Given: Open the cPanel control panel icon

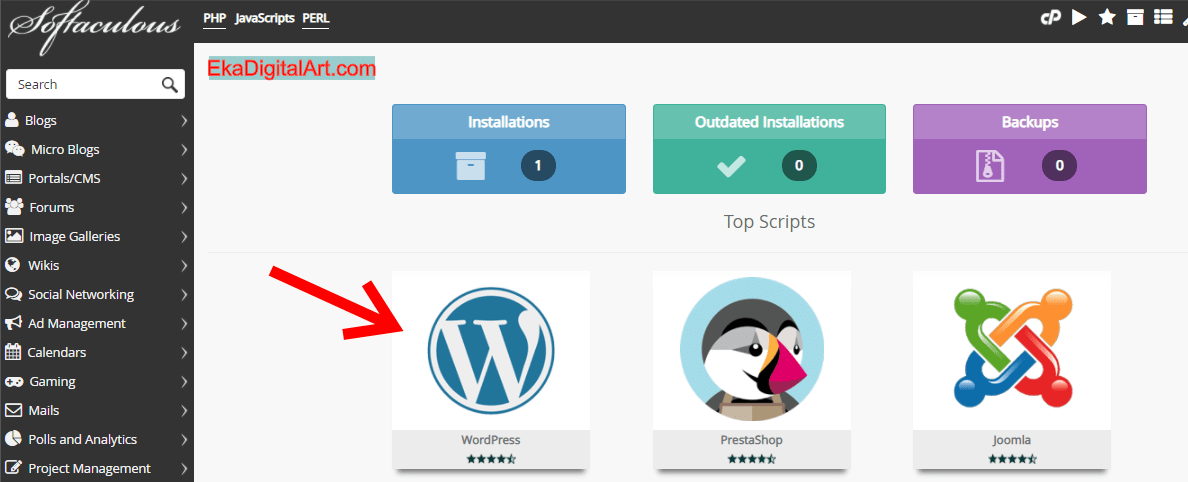Looking at the screenshot, I should pos(1050,18).
